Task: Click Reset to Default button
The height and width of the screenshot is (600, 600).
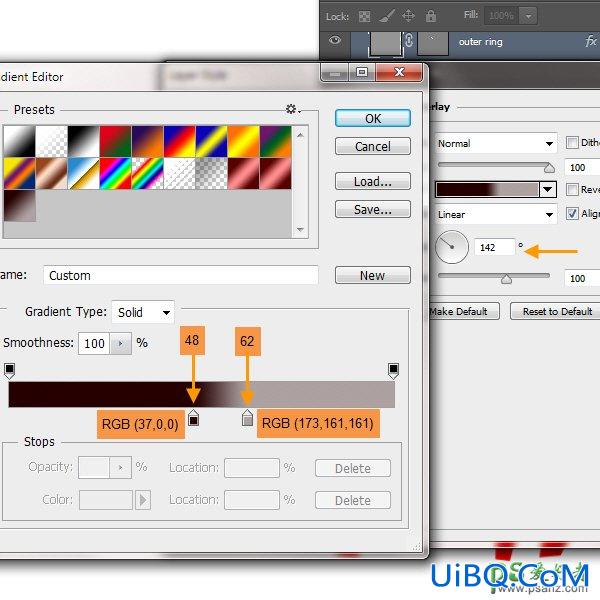Action: coord(556,311)
